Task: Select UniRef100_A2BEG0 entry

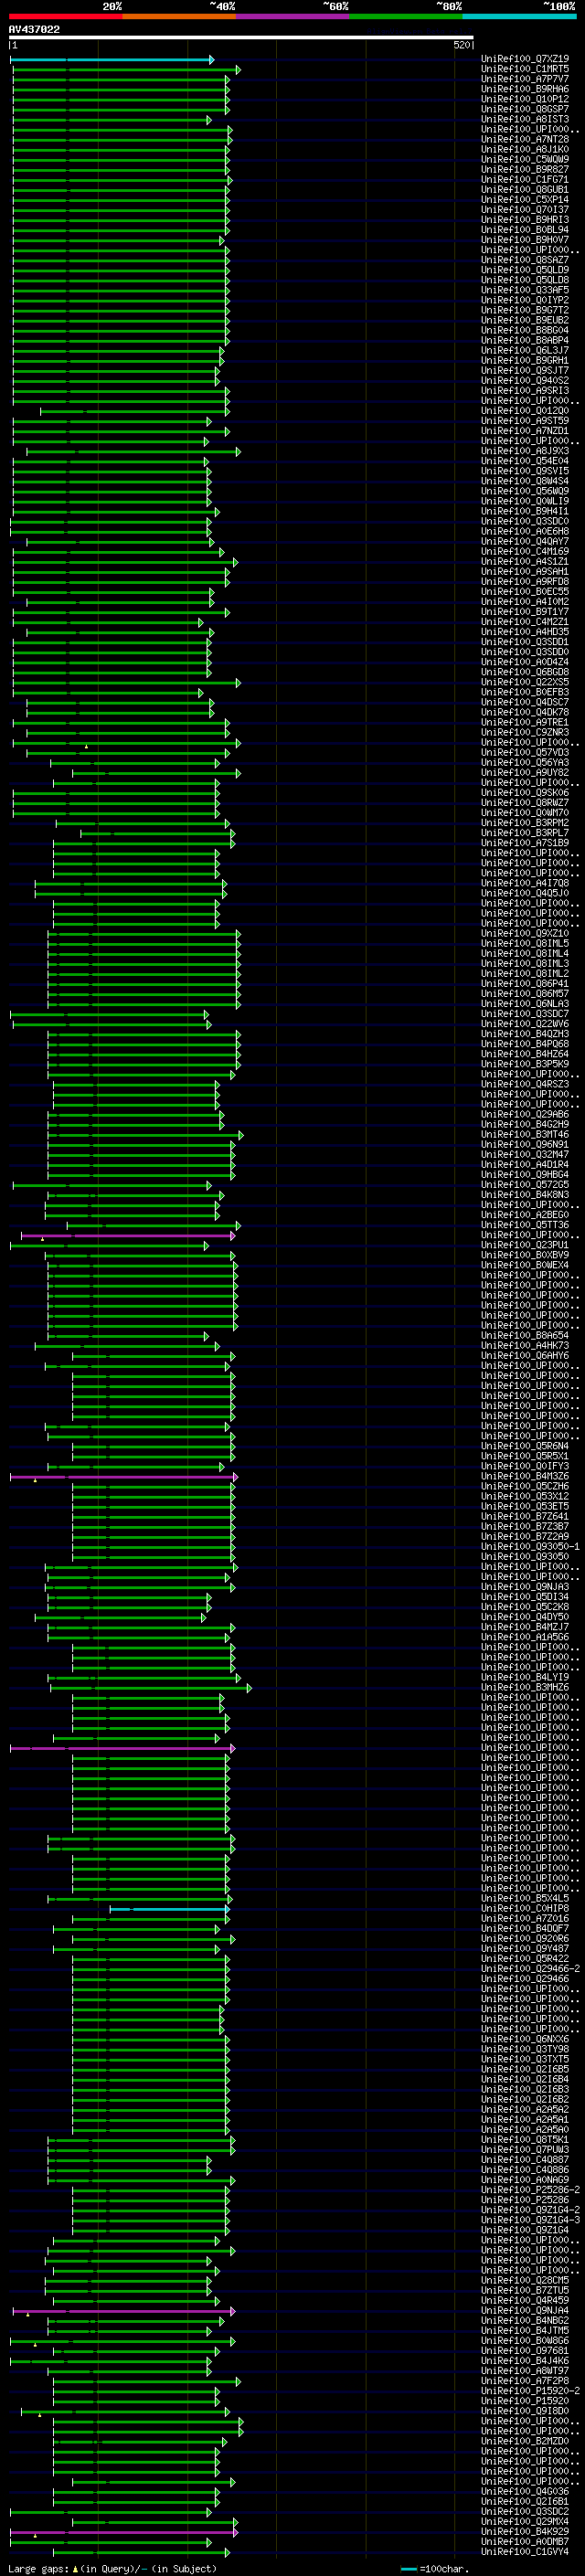Action: 525,1215
